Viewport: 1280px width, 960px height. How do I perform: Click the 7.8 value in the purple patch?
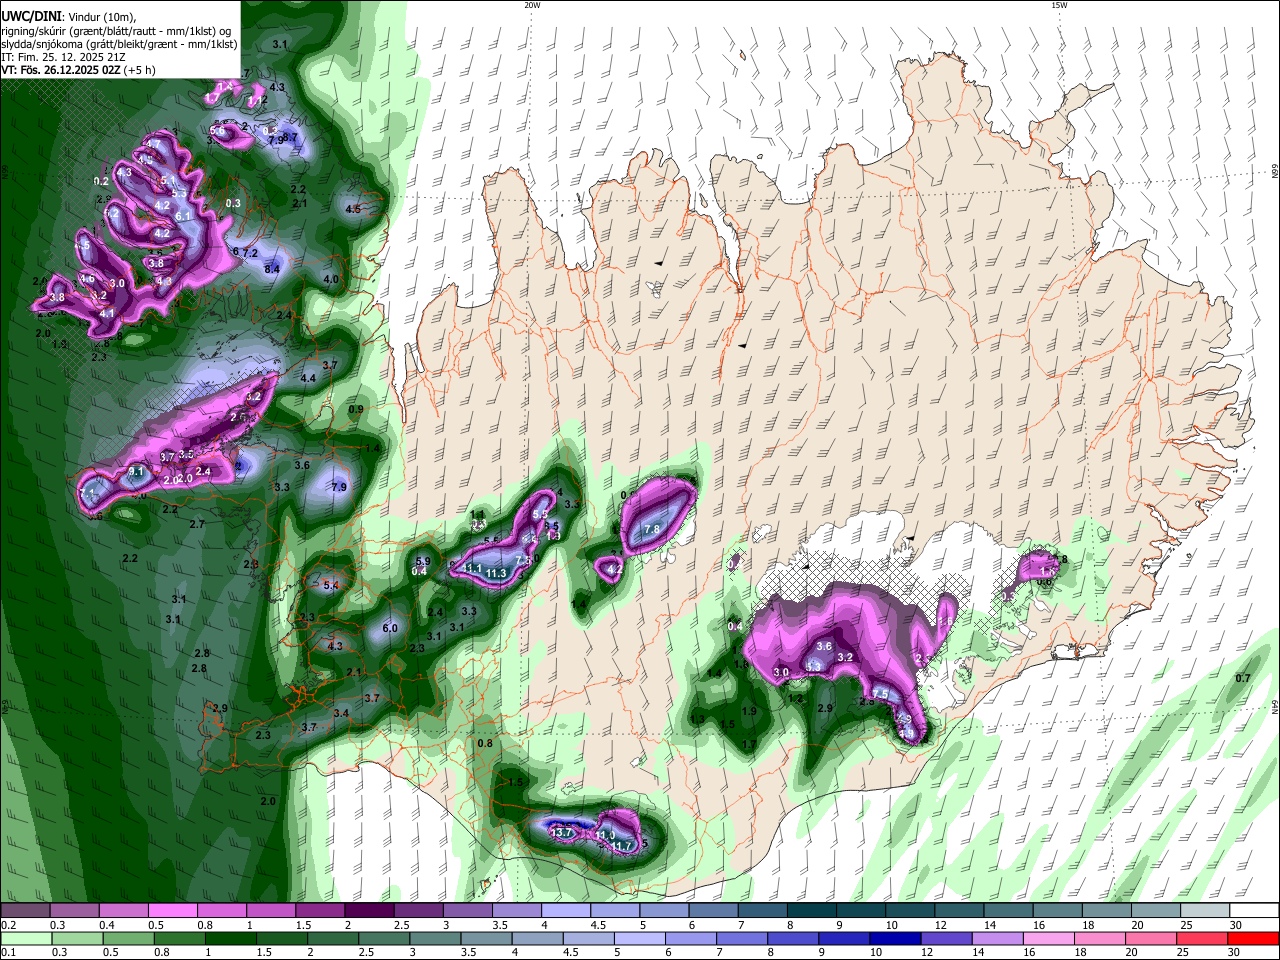click(652, 529)
